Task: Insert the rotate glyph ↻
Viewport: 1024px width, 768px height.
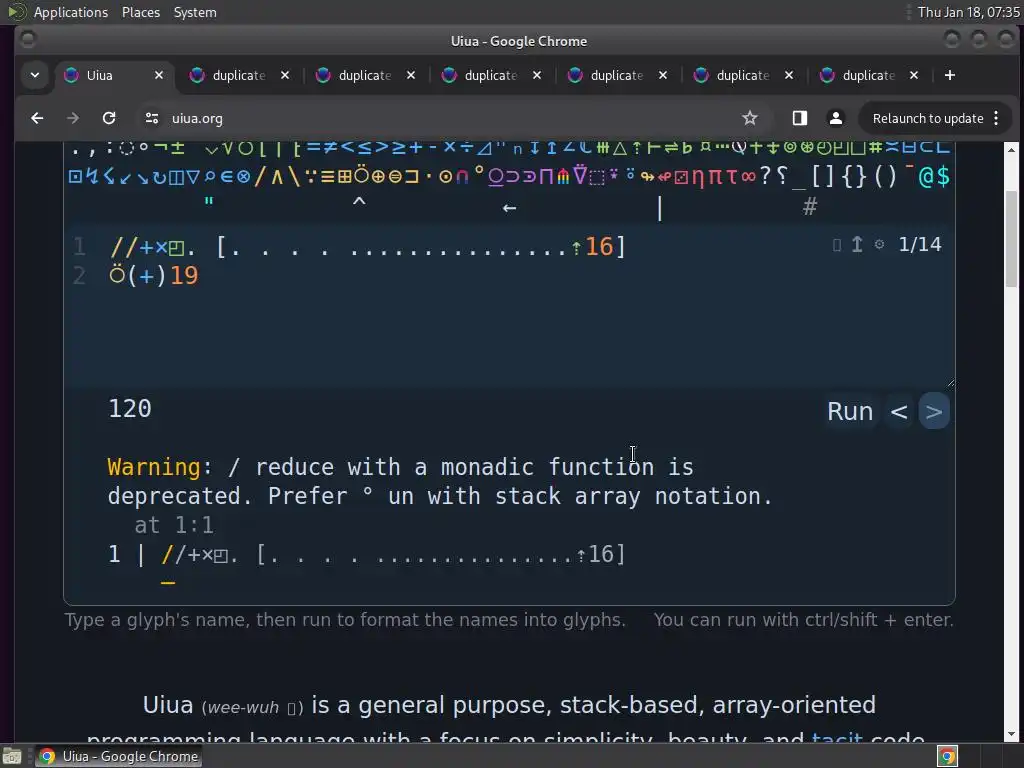Action: pyautogui.click(x=159, y=178)
